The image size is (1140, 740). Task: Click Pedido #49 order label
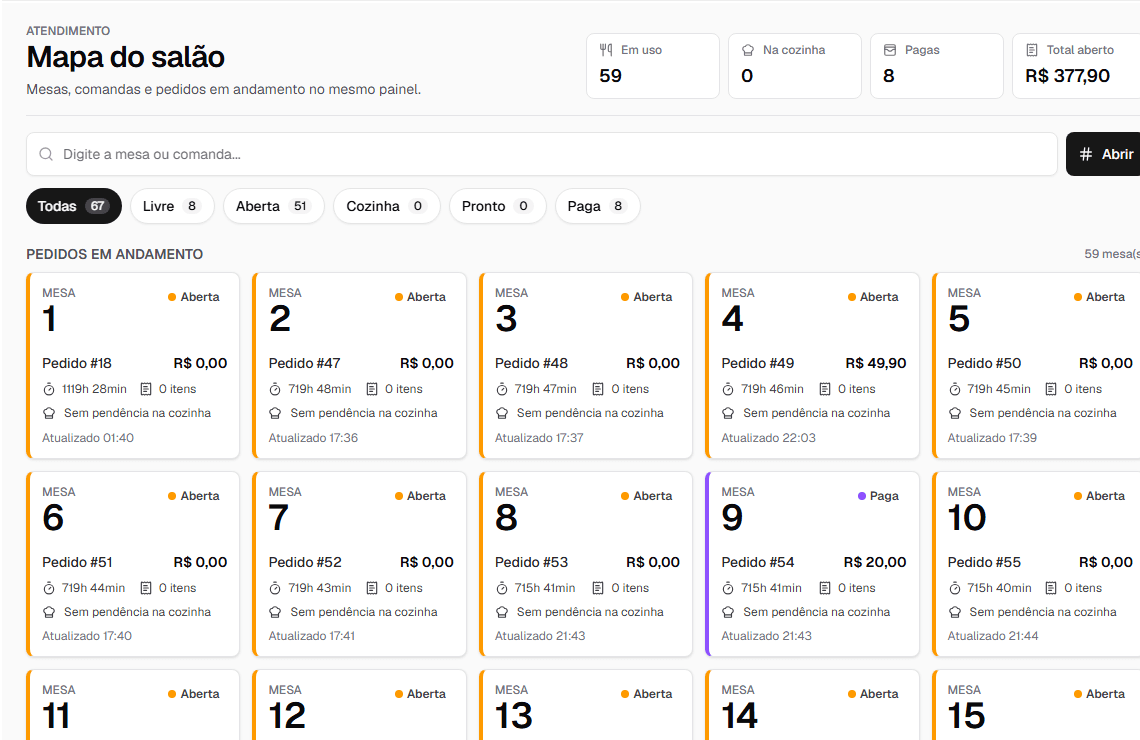[758, 363]
